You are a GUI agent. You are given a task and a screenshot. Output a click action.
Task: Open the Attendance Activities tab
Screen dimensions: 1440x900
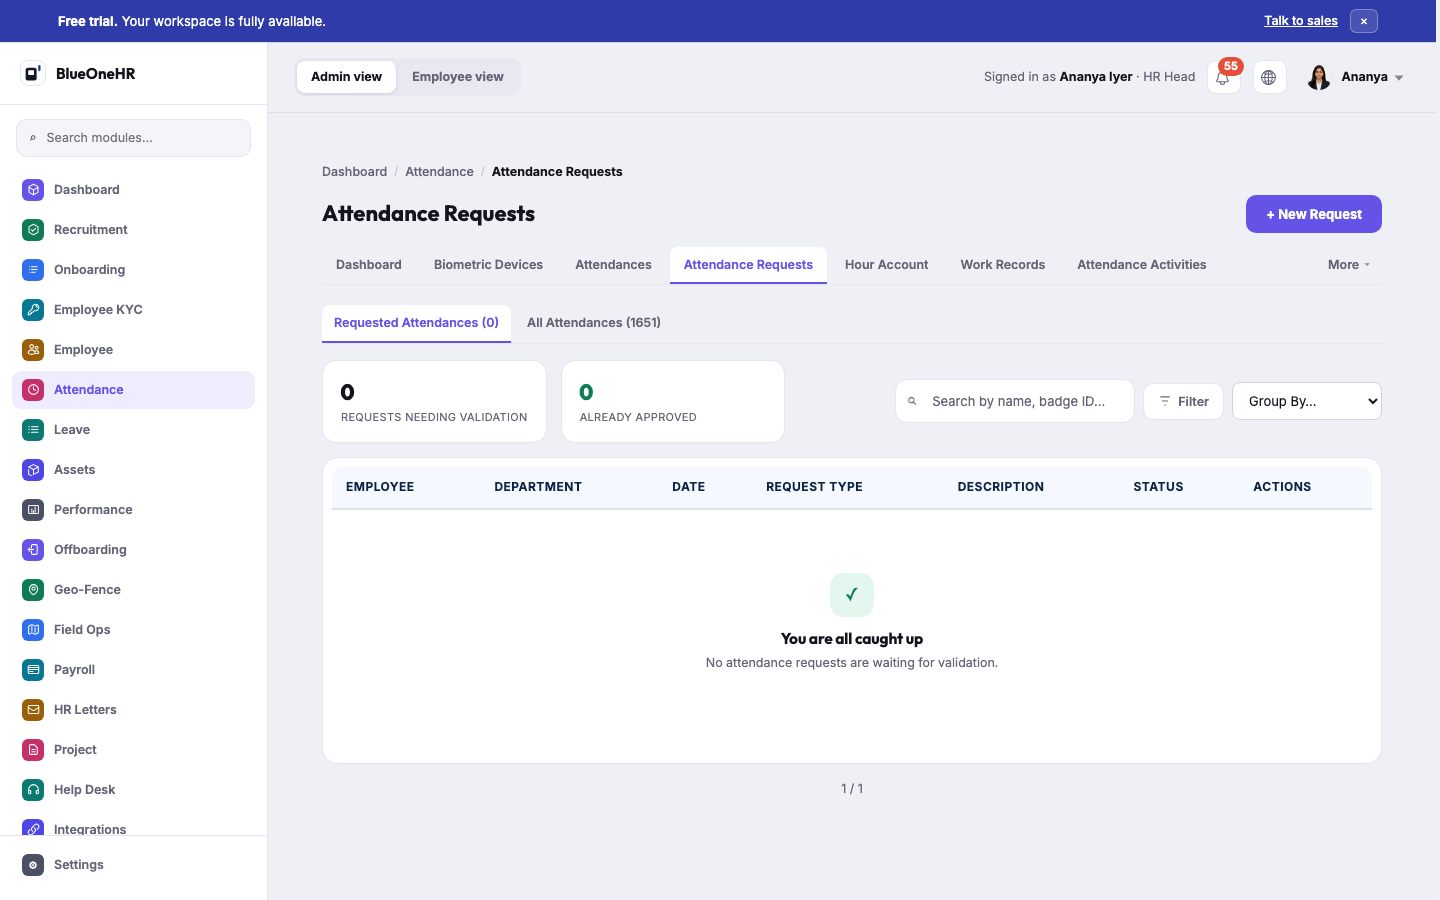(1141, 265)
